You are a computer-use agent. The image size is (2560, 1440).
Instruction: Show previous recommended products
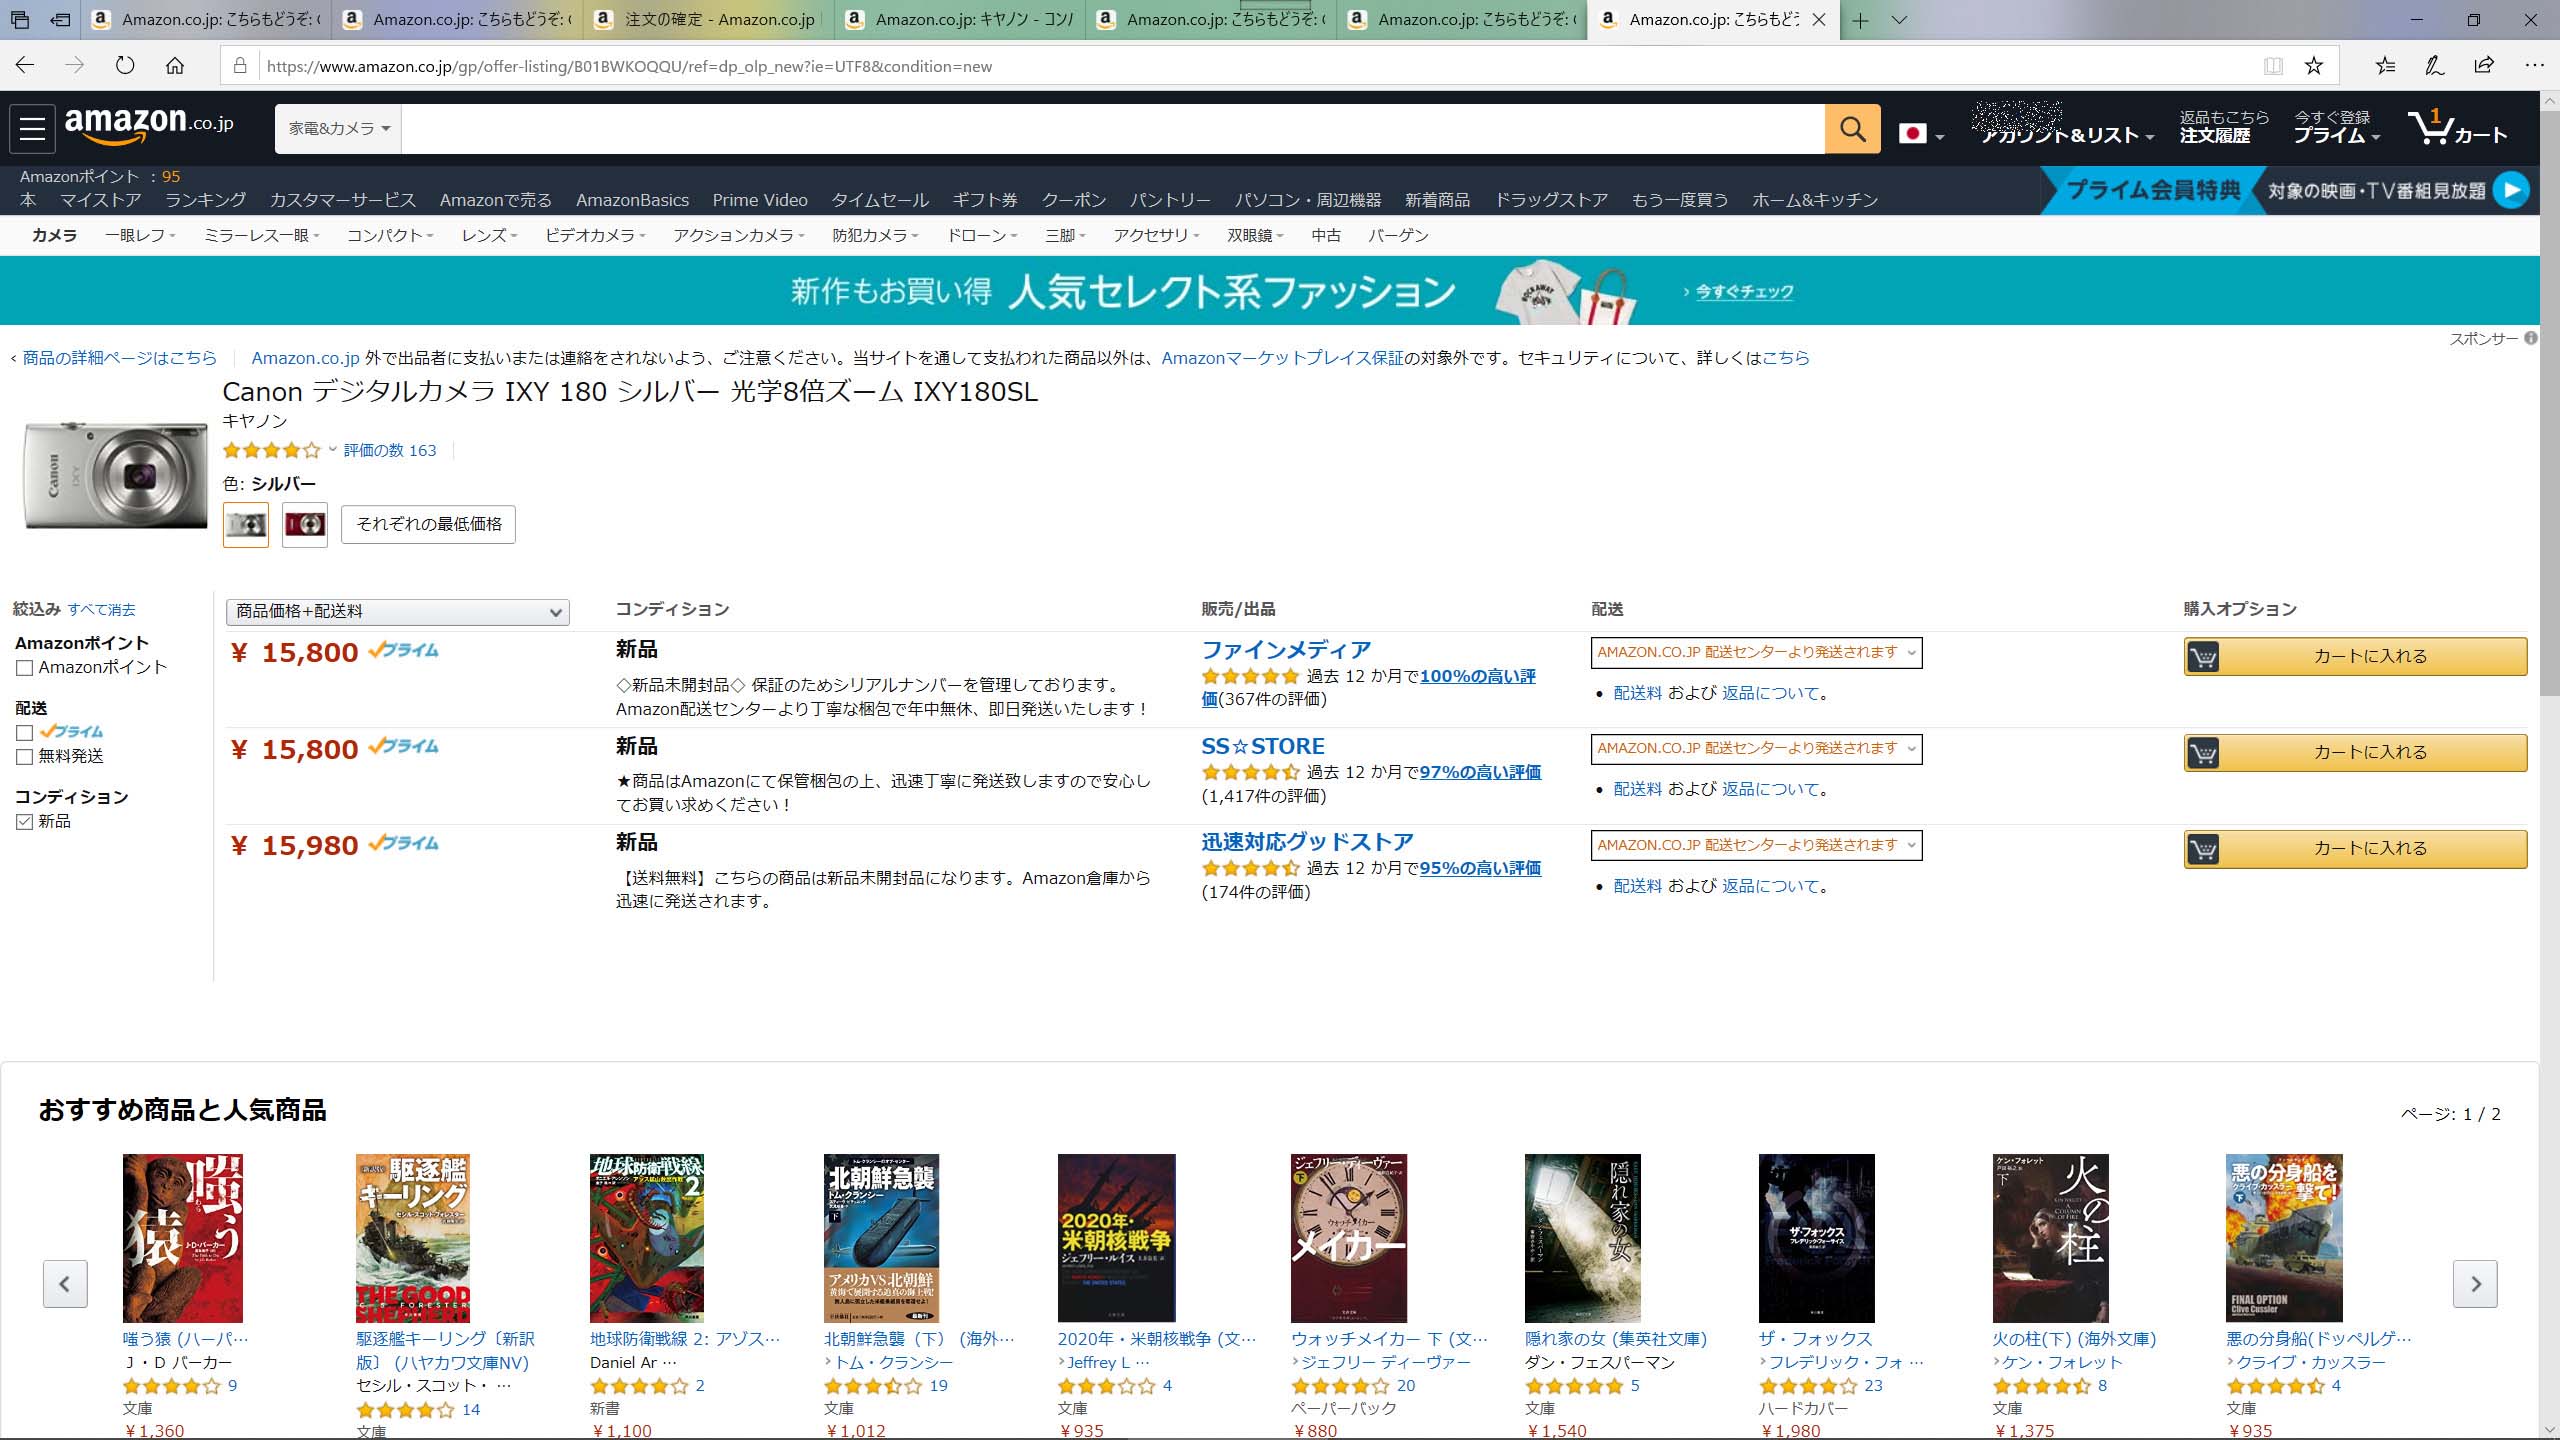65,1284
